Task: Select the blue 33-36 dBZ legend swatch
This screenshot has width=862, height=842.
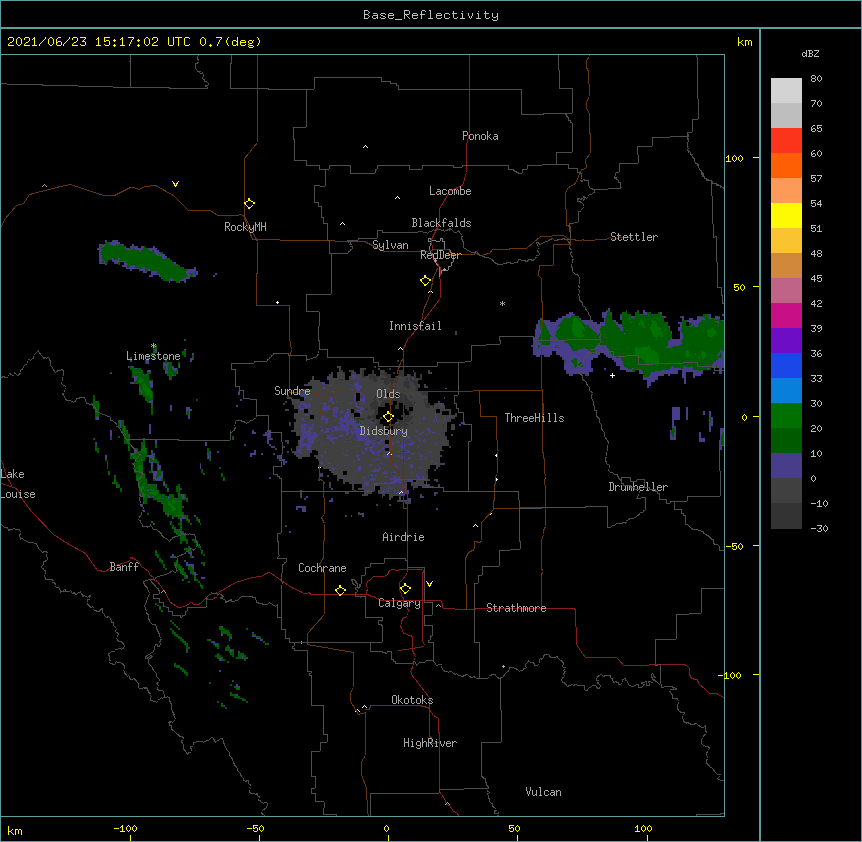Action: click(786, 365)
